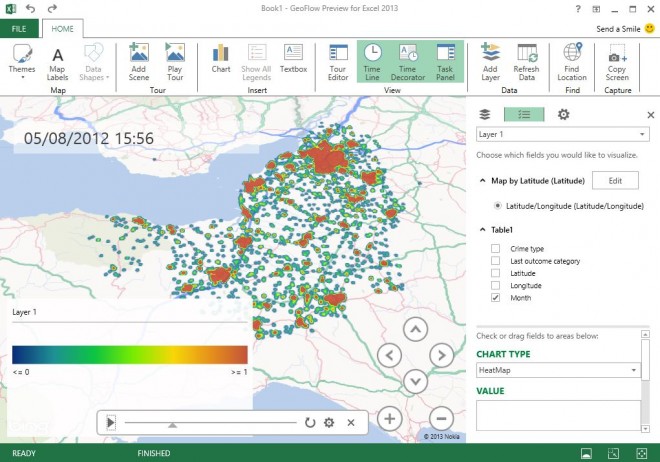Click the timeline position marker
The height and width of the screenshot is (462, 660).
173,425
